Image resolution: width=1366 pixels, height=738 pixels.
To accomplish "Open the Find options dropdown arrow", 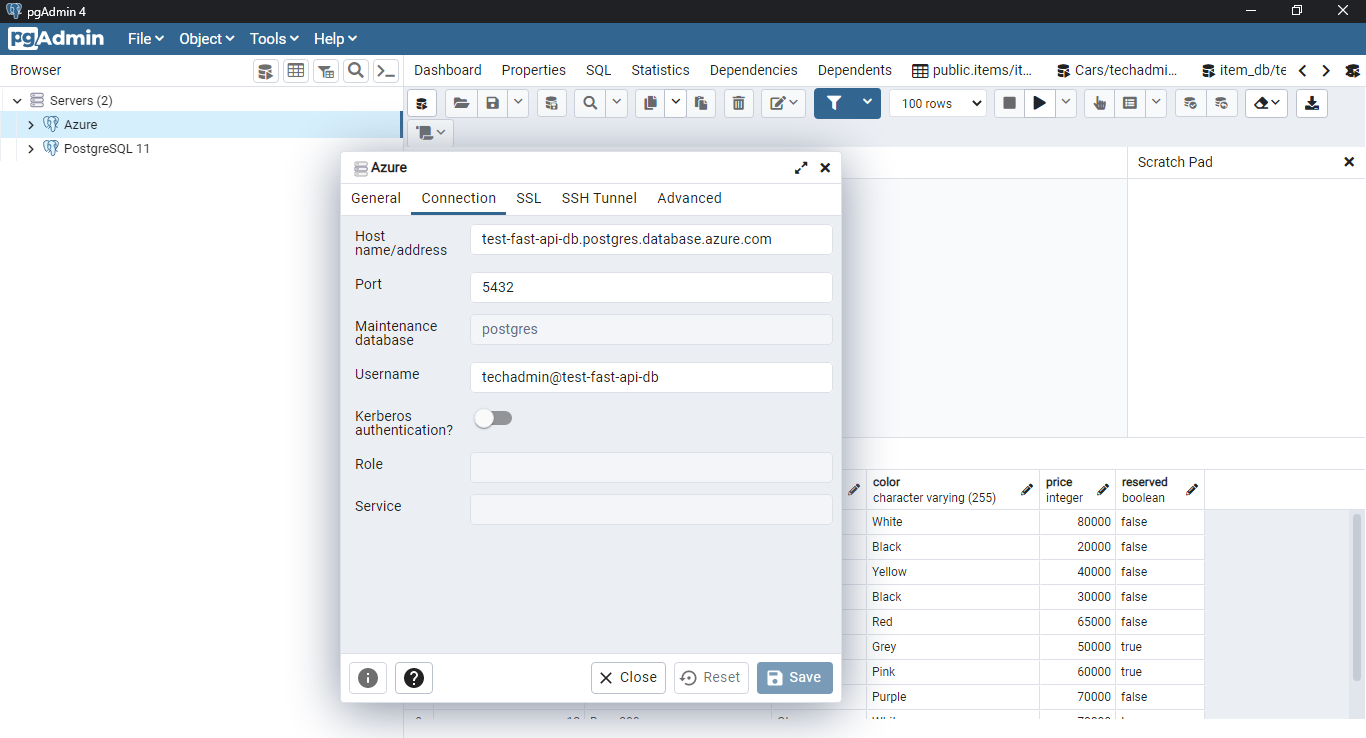I will (x=617, y=103).
